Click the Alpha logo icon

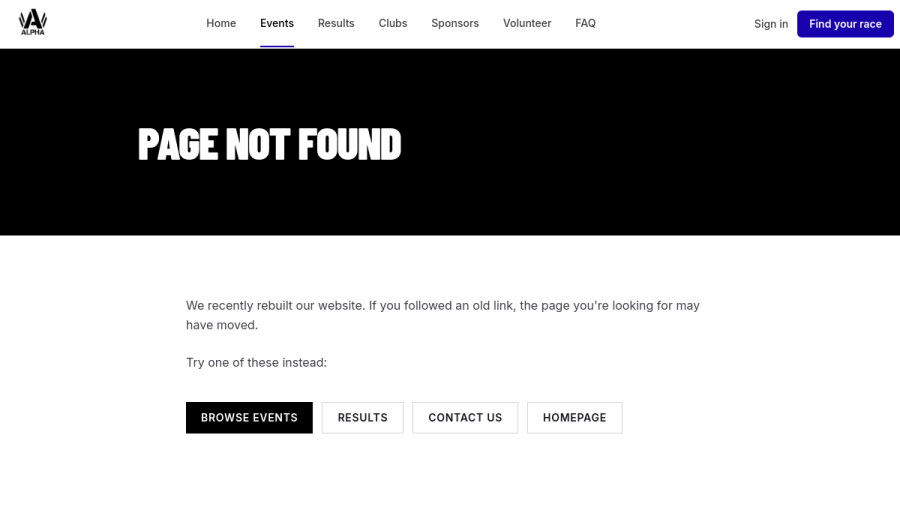pos(33,22)
